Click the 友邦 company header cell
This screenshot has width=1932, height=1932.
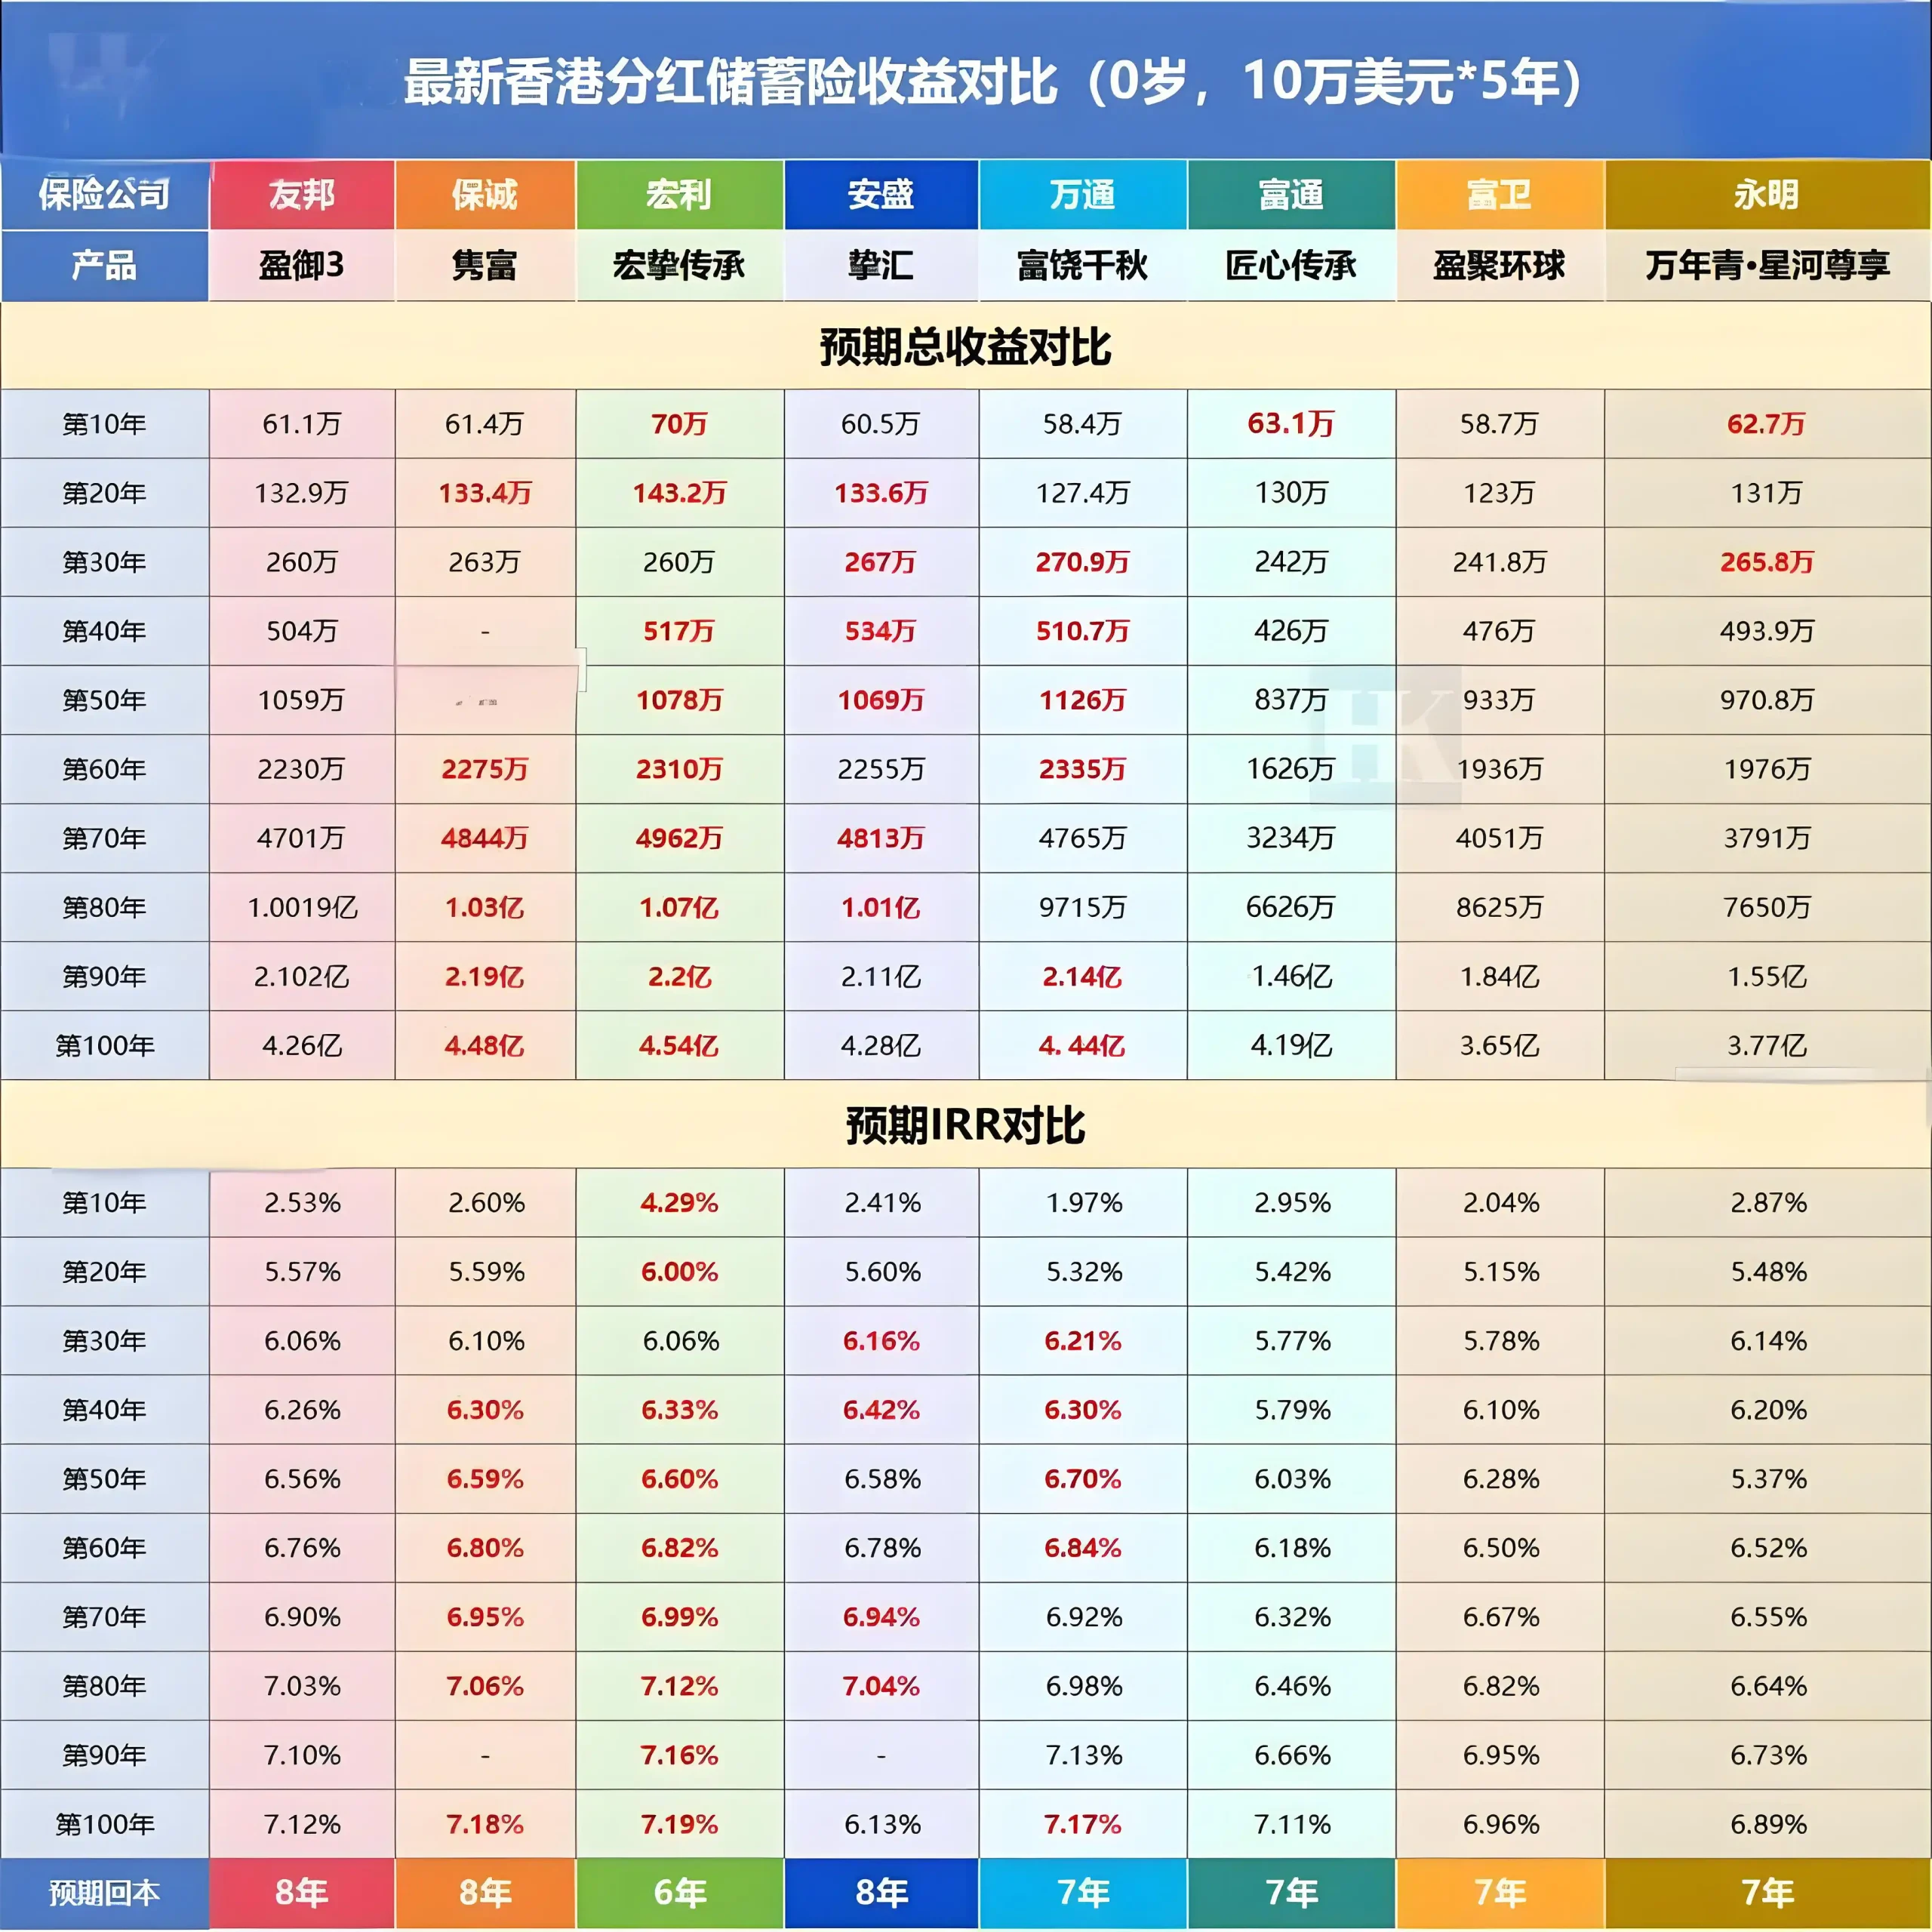pyautogui.click(x=301, y=194)
